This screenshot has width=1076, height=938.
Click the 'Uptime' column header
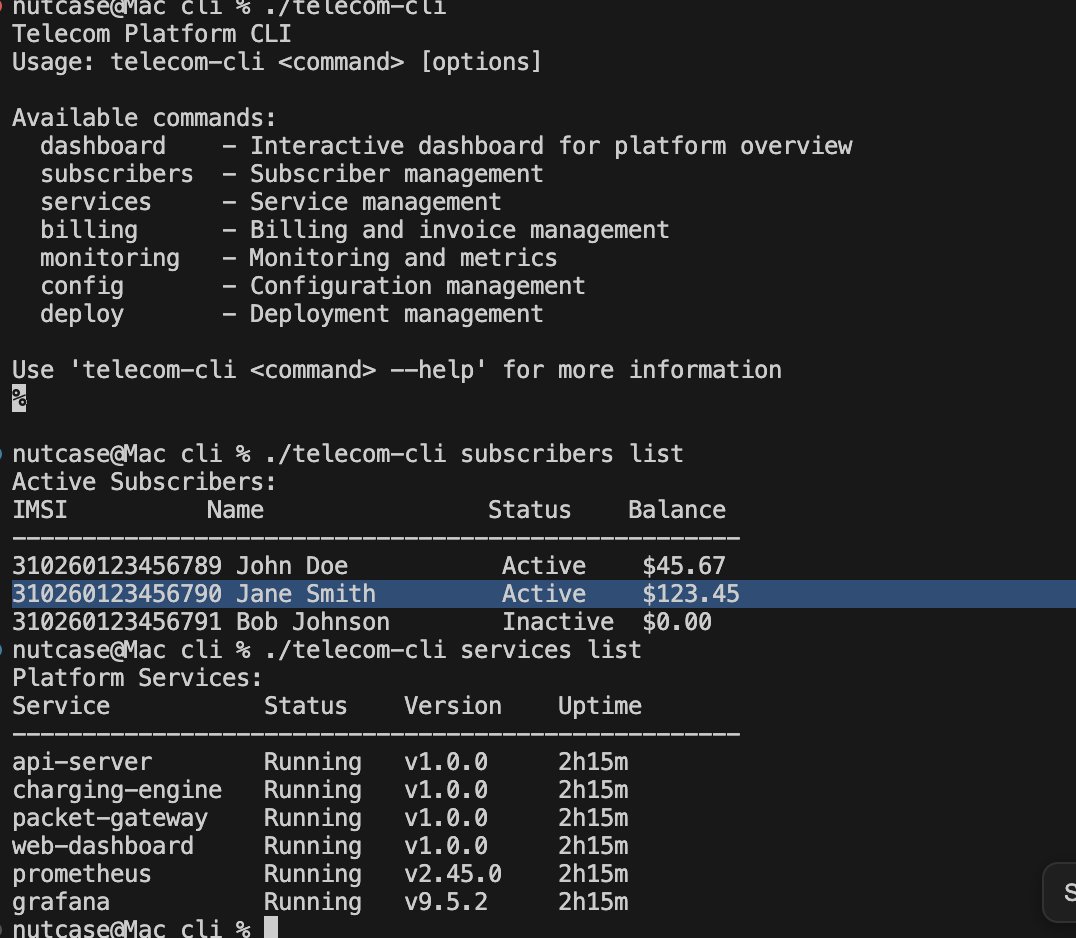(x=600, y=706)
